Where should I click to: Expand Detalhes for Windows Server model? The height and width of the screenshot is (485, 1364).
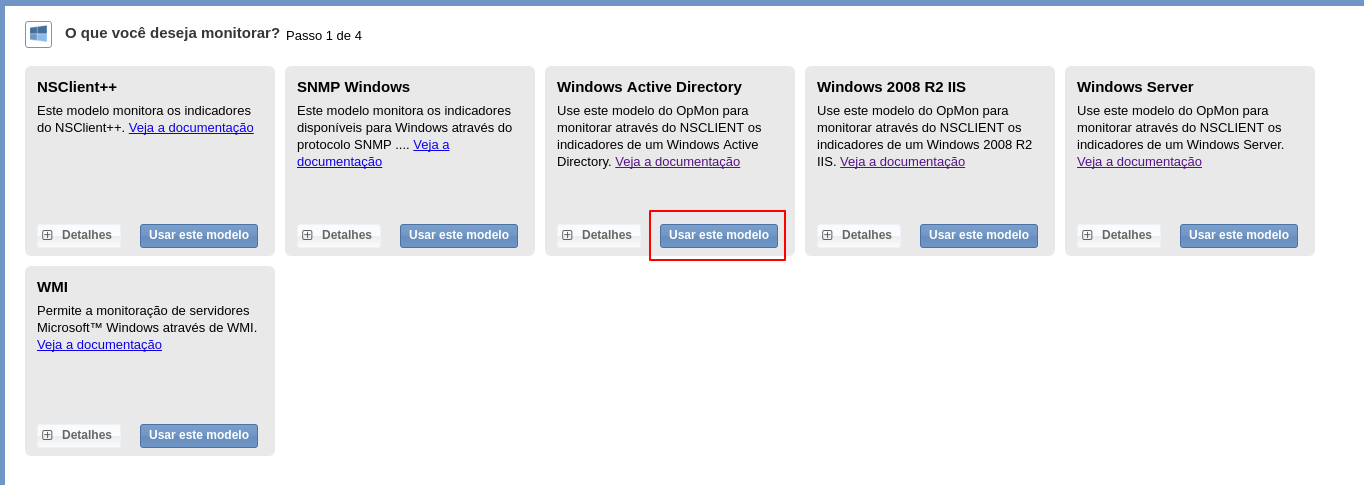click(x=1118, y=235)
